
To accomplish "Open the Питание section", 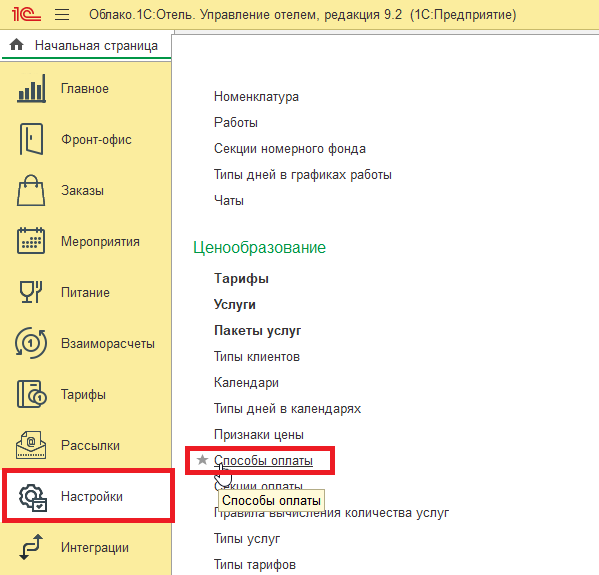I will tap(86, 292).
